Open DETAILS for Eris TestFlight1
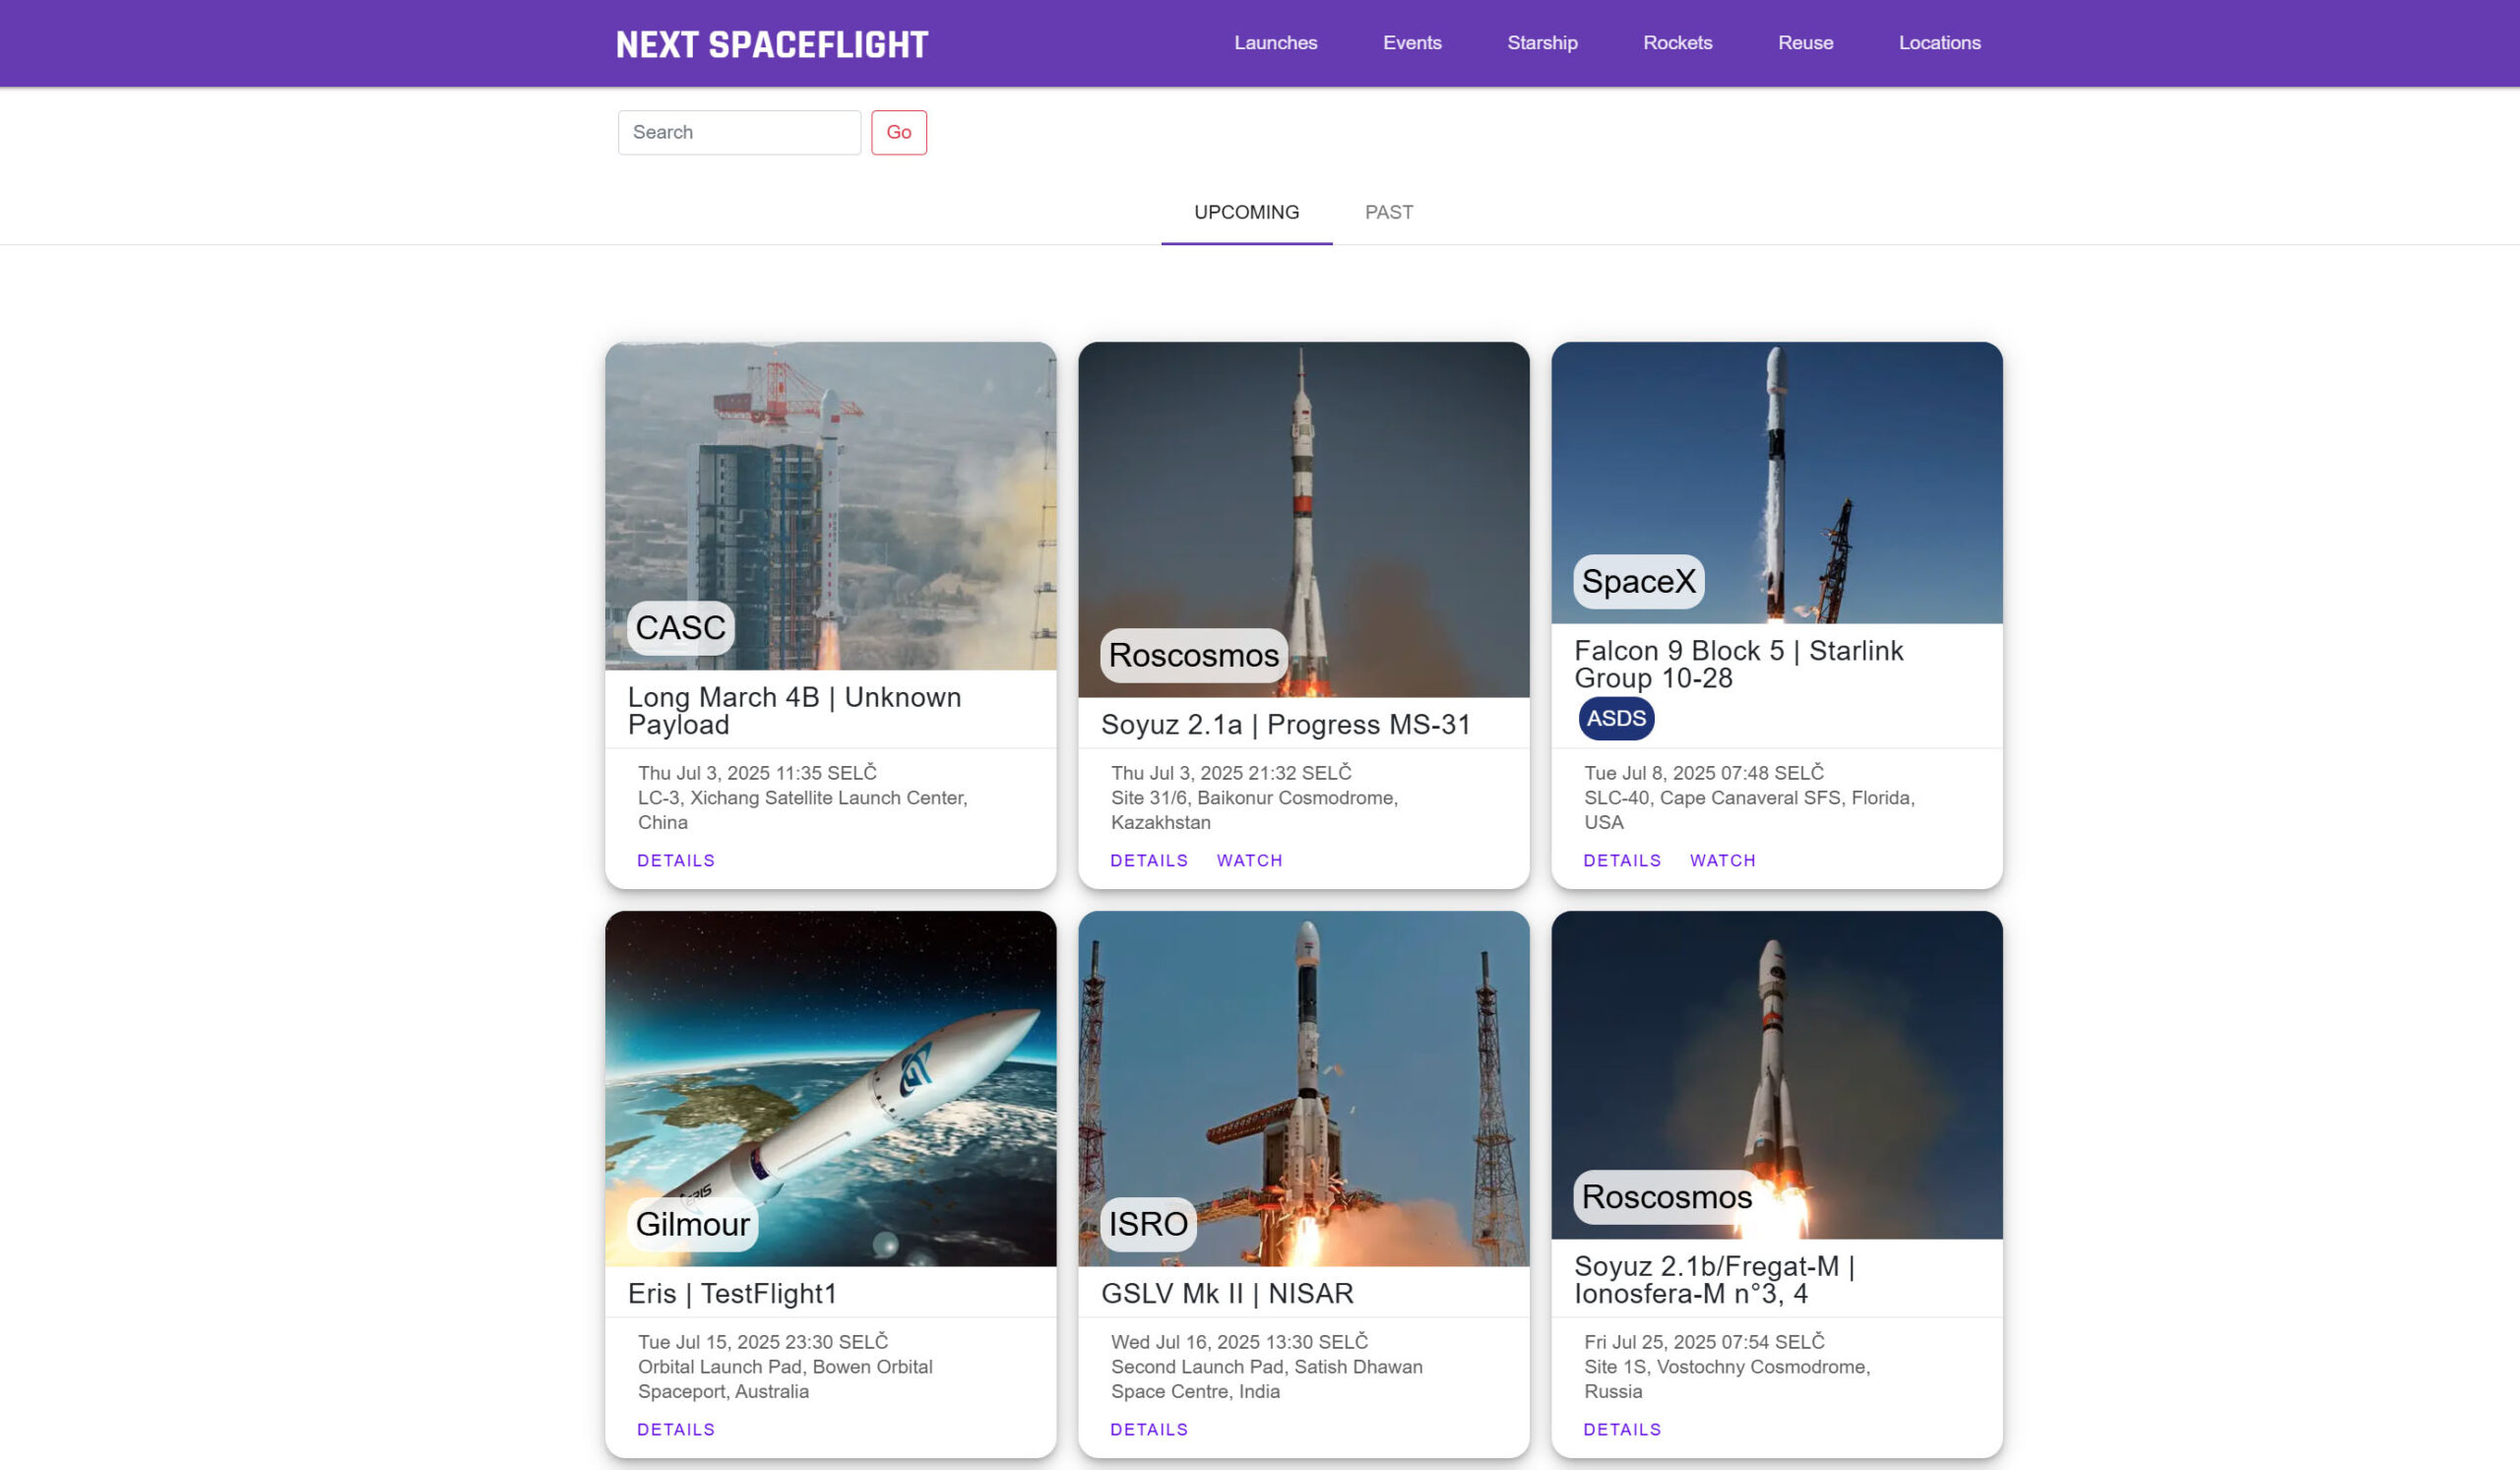2520x1470 pixels. tap(676, 1429)
